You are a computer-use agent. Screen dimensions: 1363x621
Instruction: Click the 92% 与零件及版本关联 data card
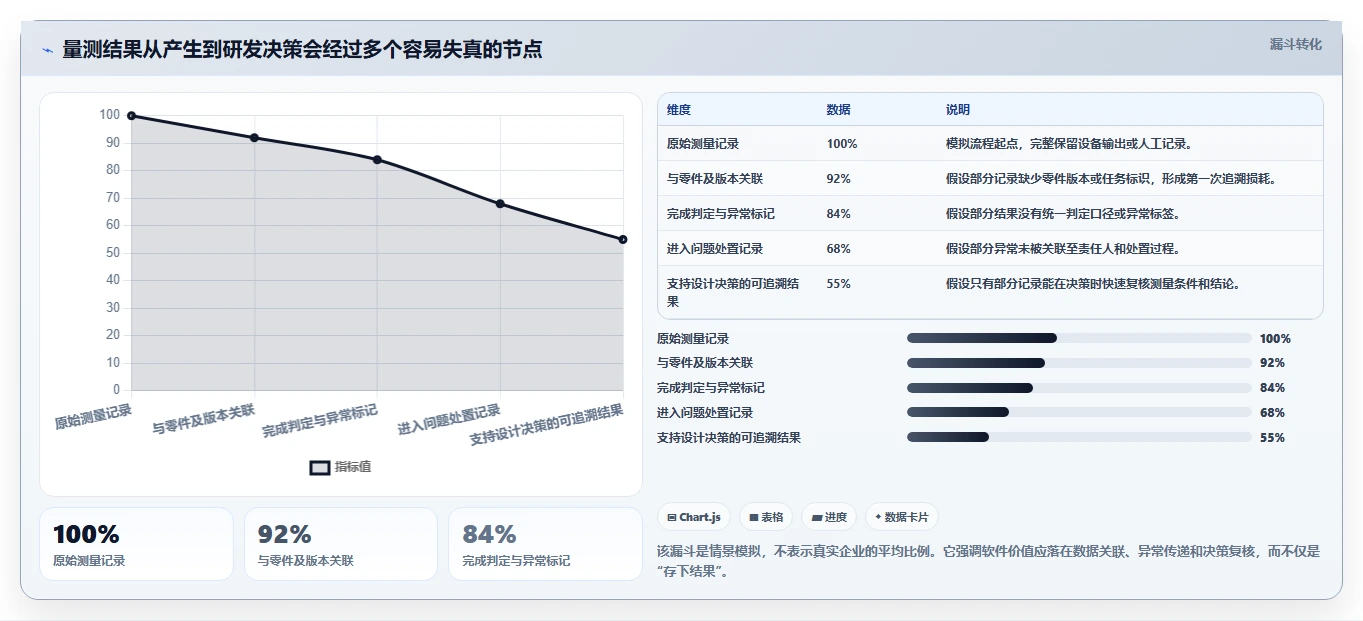341,544
